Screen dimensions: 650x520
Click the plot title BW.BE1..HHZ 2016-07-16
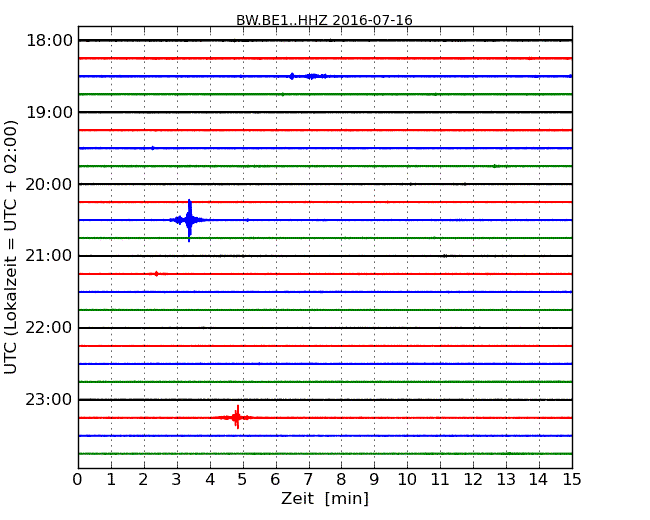[324, 20]
